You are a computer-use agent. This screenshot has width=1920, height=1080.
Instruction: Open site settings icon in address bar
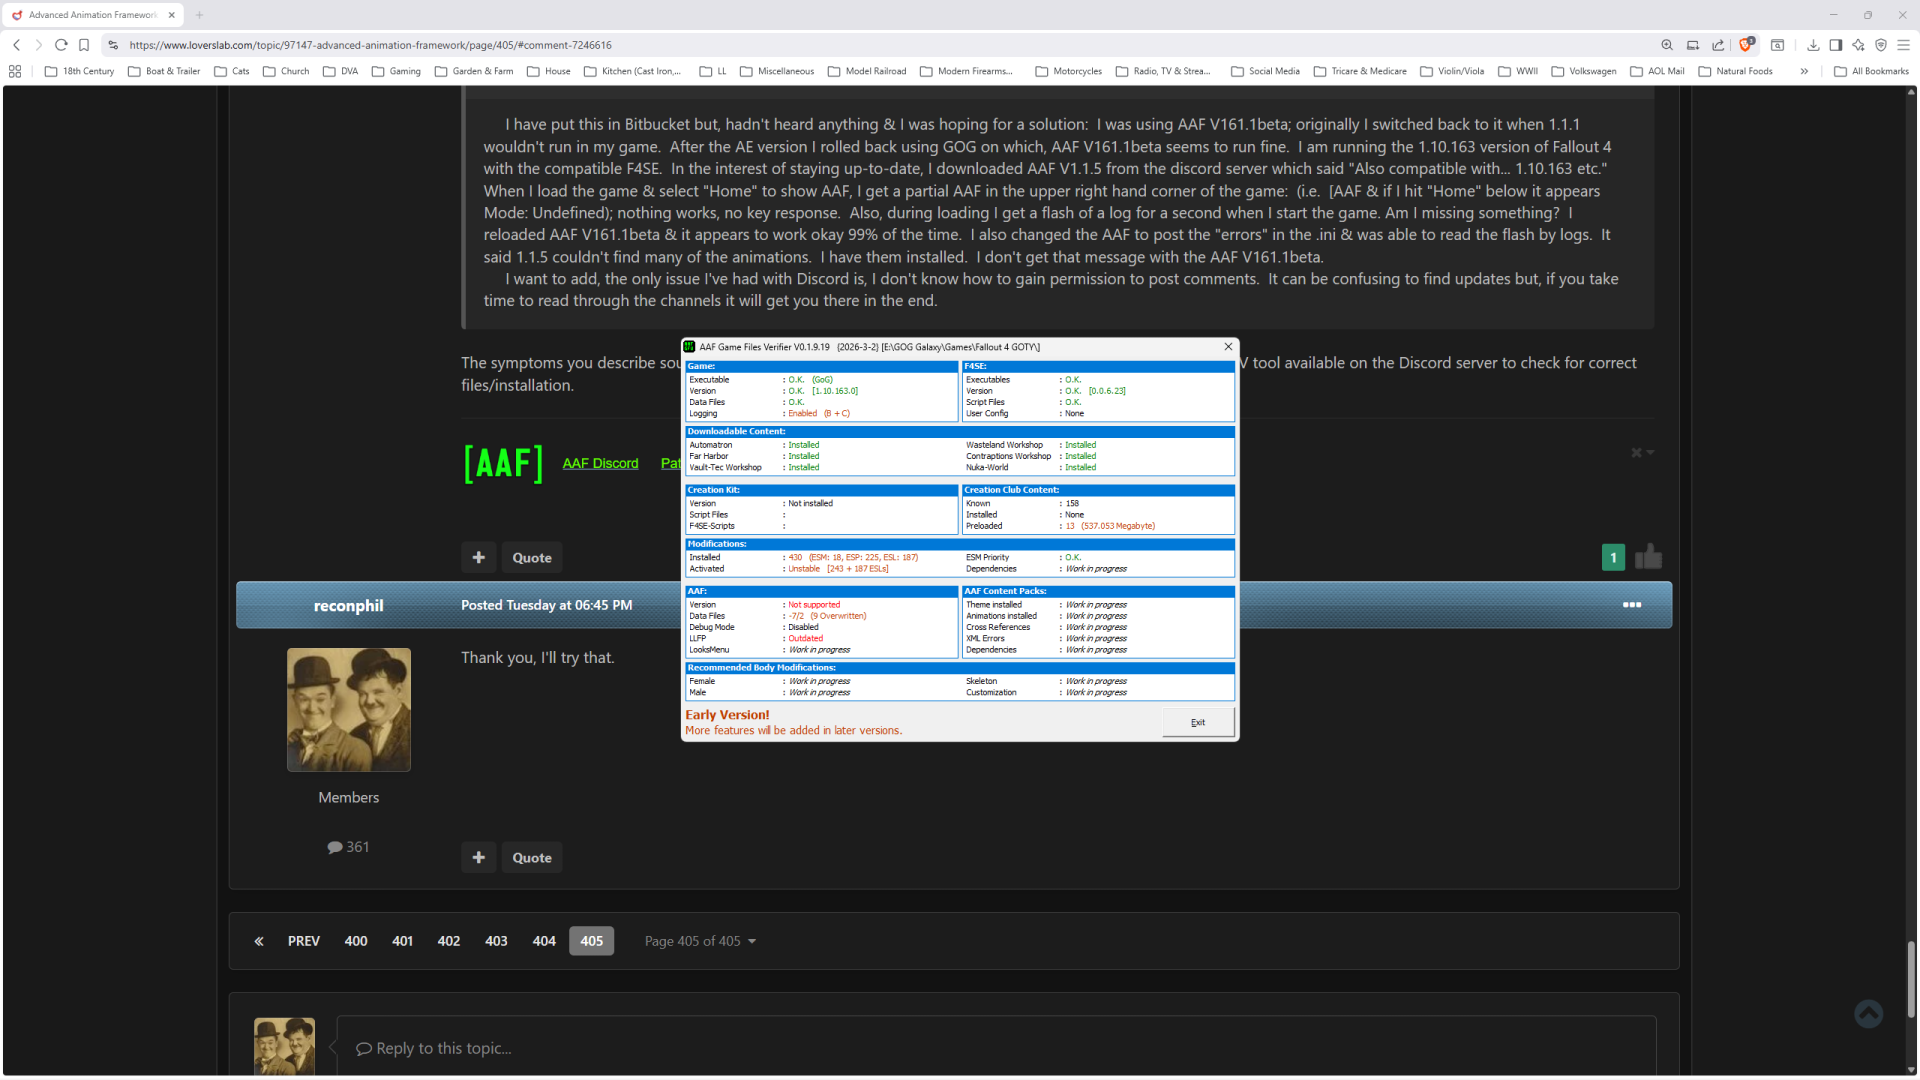pyautogui.click(x=113, y=45)
